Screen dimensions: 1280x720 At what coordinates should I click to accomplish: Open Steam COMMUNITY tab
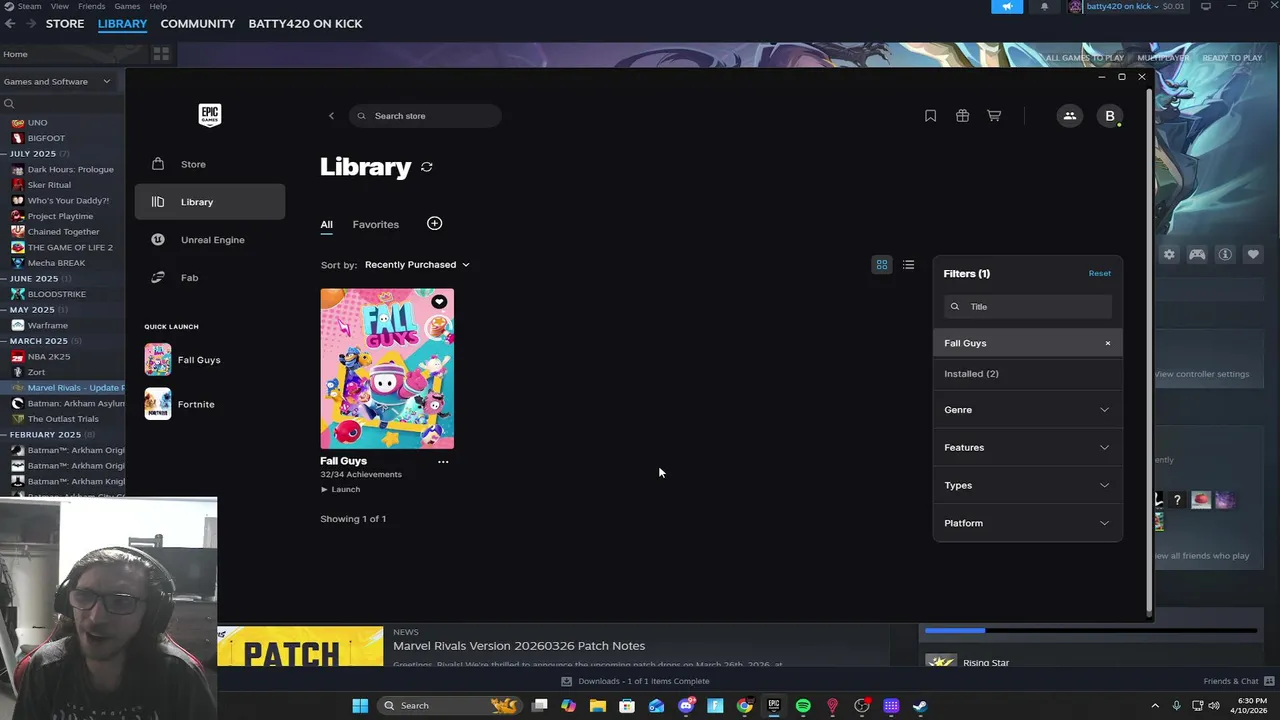point(198,23)
